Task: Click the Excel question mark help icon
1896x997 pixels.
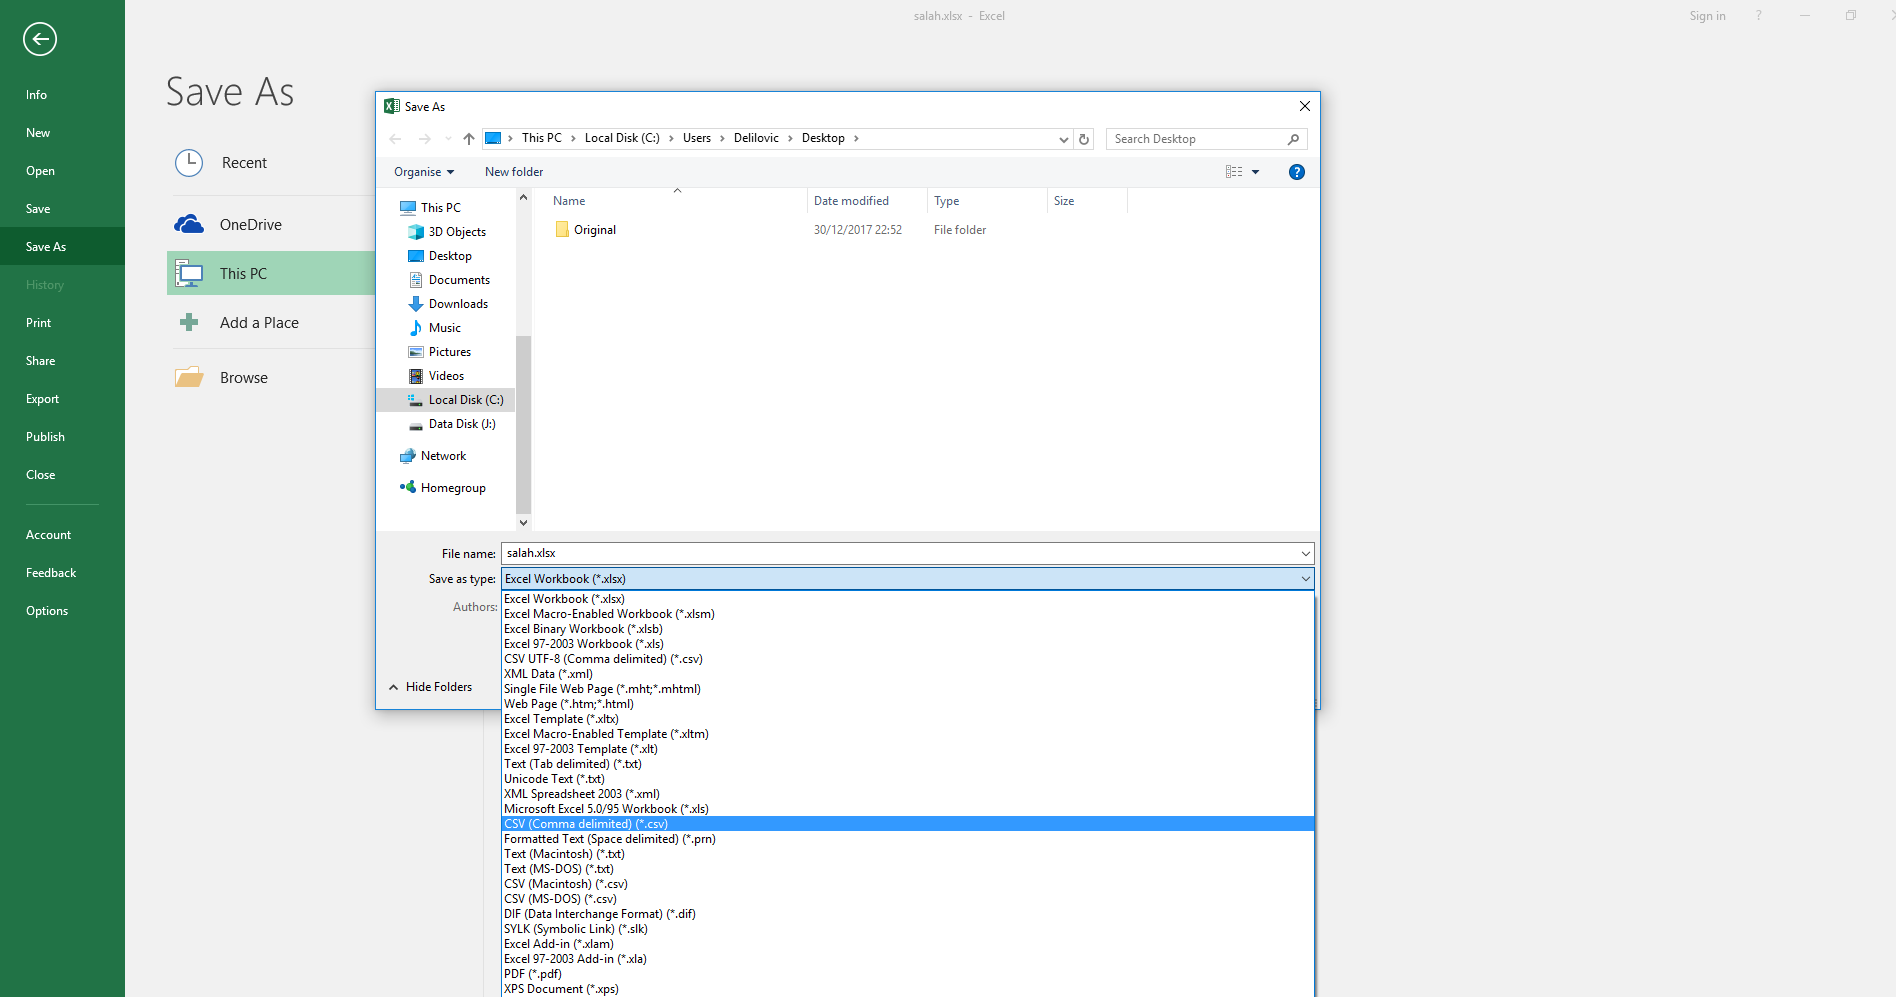Action: (x=1758, y=16)
